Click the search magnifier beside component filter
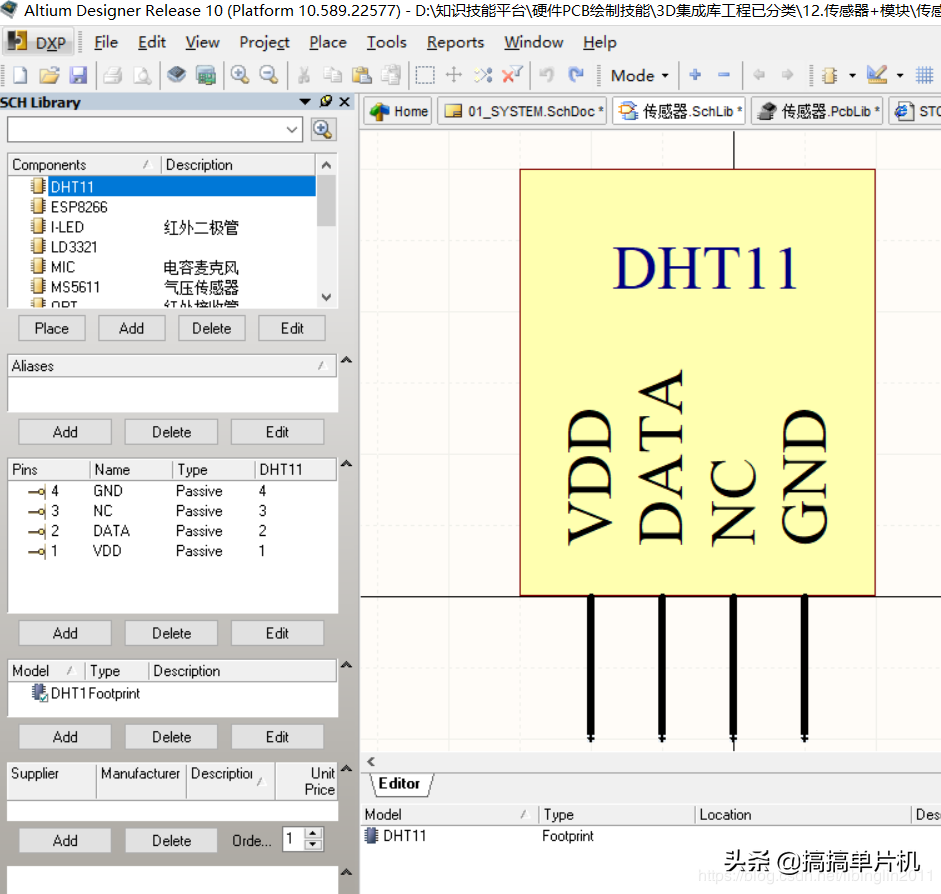 click(x=322, y=129)
